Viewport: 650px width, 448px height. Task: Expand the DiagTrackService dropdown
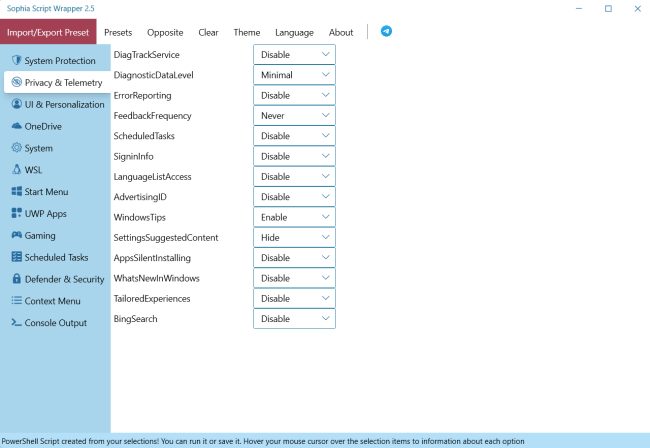pyautogui.click(x=294, y=55)
